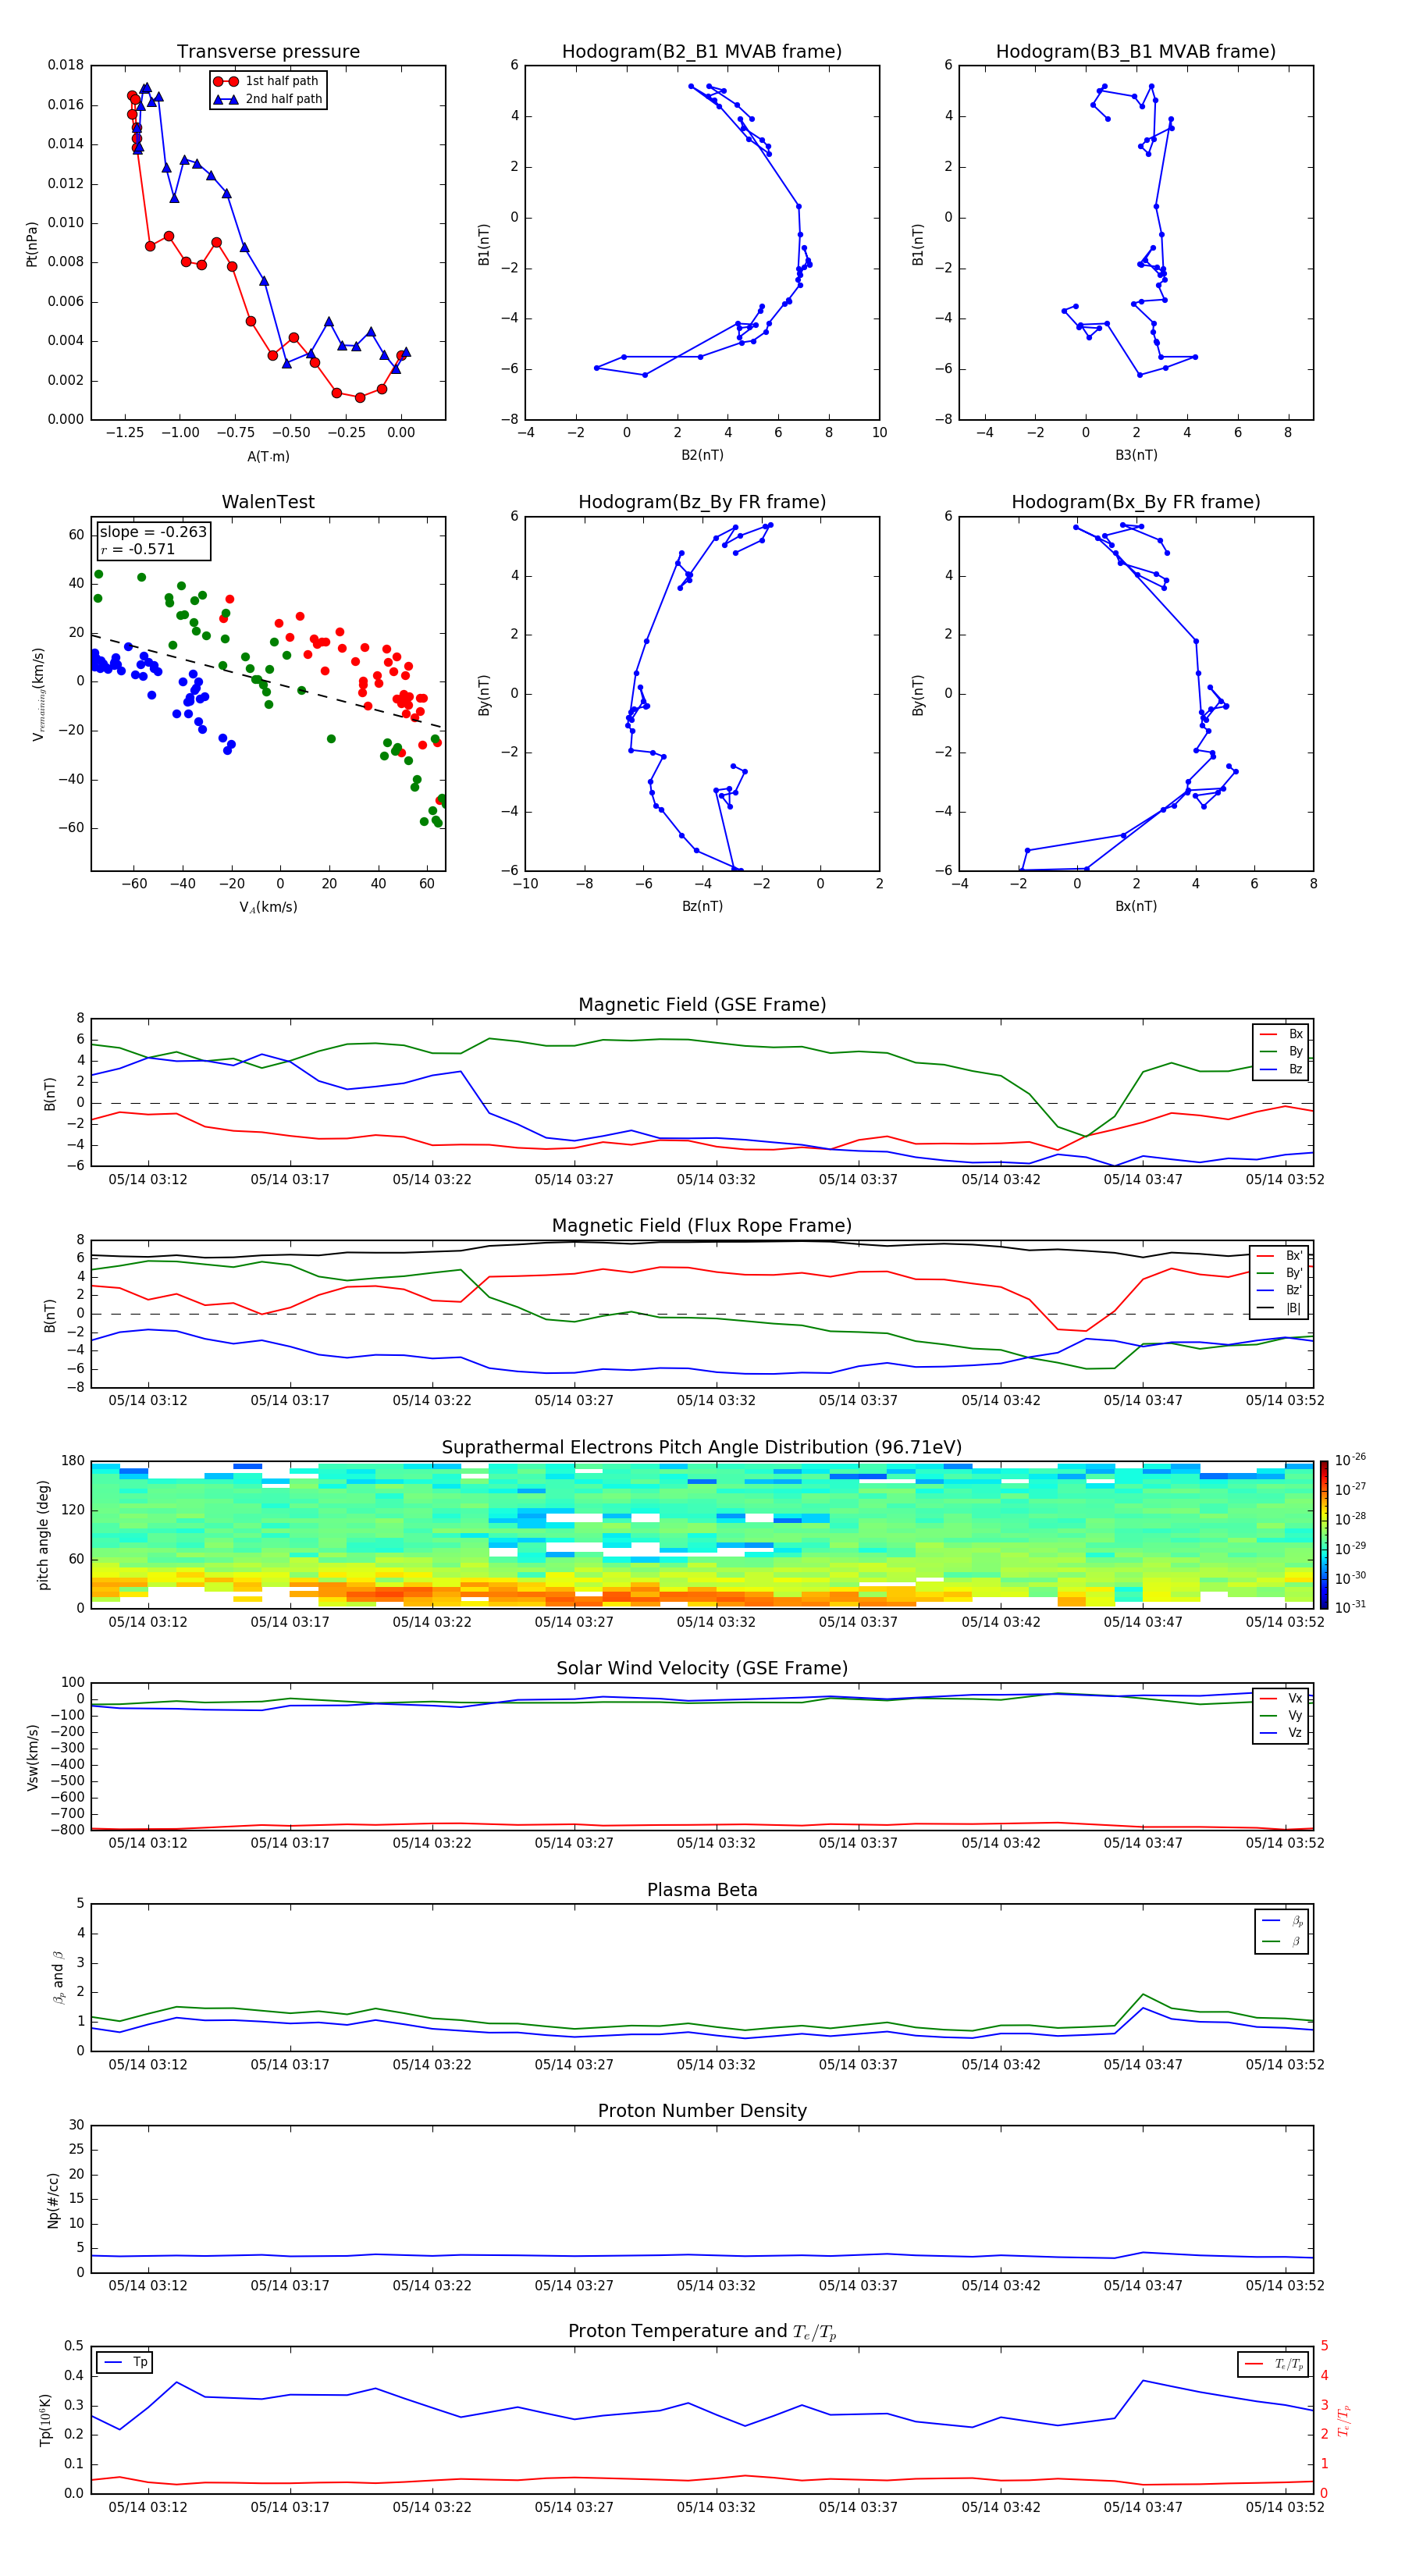Click the 'Bz(nT)' x-axis label

[702, 906]
